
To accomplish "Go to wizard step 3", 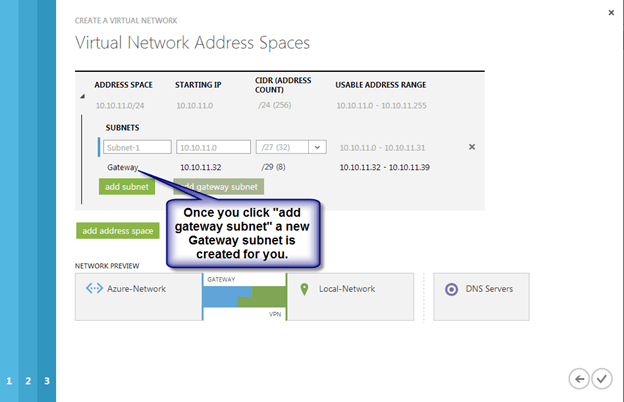I will (x=46, y=381).
